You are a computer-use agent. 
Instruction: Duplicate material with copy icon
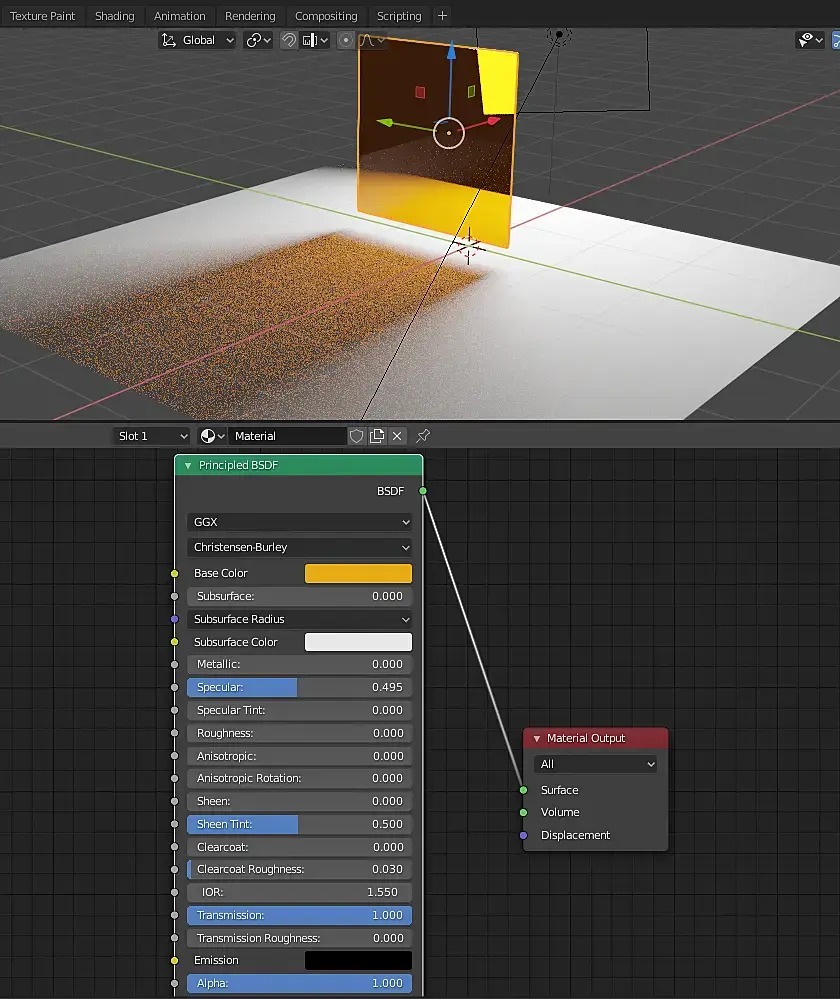pyautogui.click(x=377, y=436)
